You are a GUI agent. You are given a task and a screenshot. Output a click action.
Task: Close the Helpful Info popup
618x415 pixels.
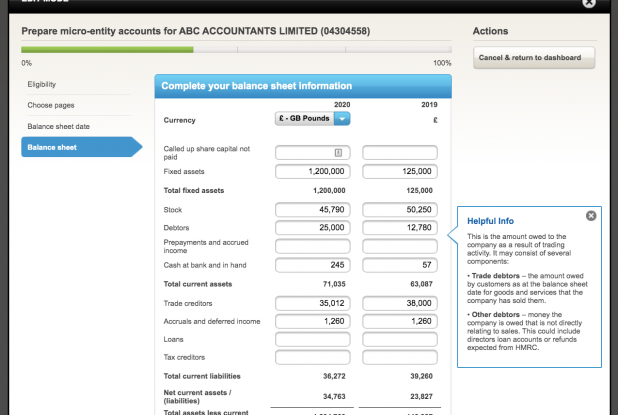(x=591, y=215)
